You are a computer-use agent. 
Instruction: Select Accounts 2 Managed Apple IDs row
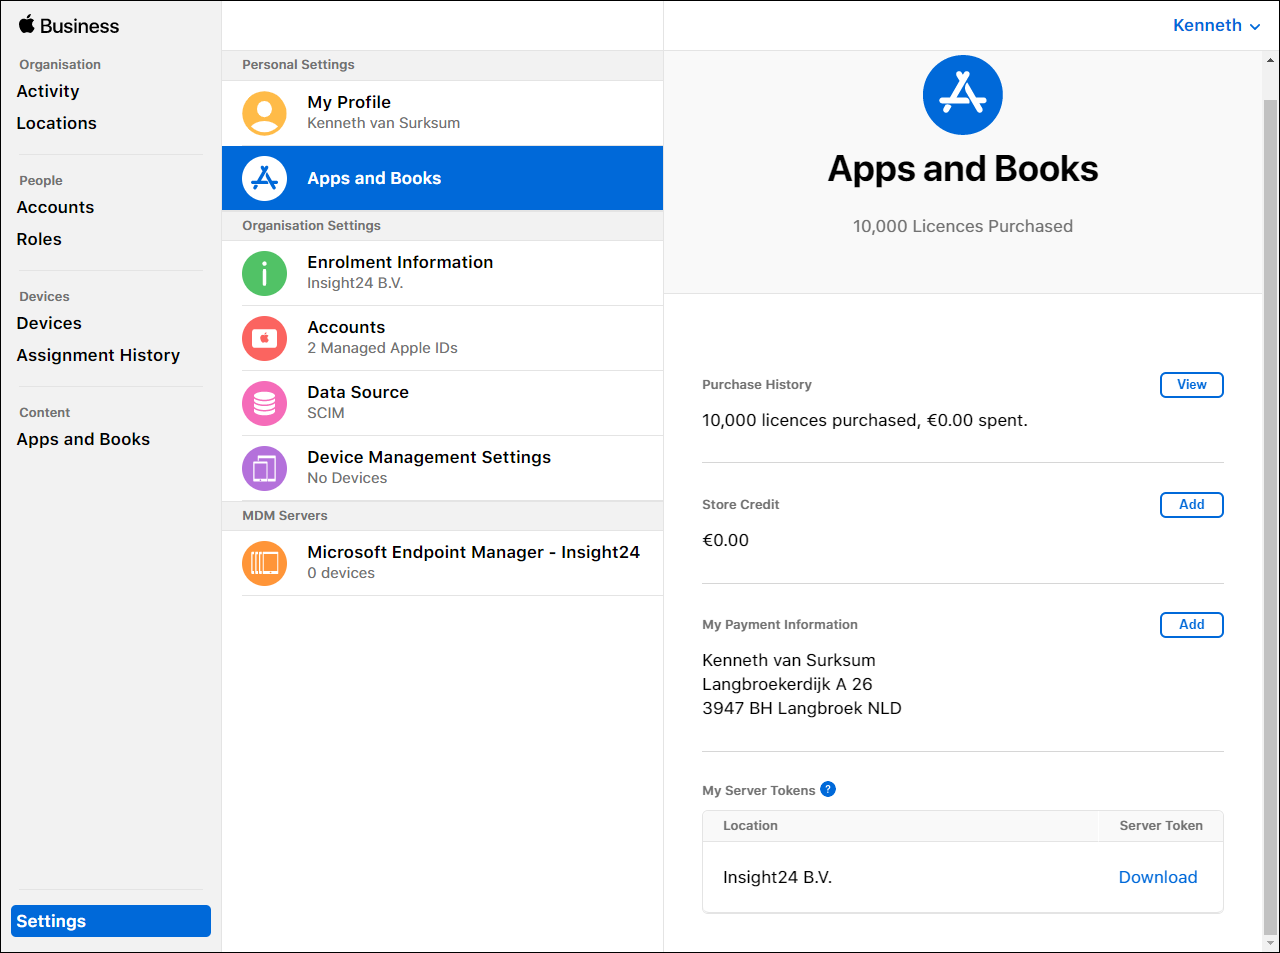[442, 338]
